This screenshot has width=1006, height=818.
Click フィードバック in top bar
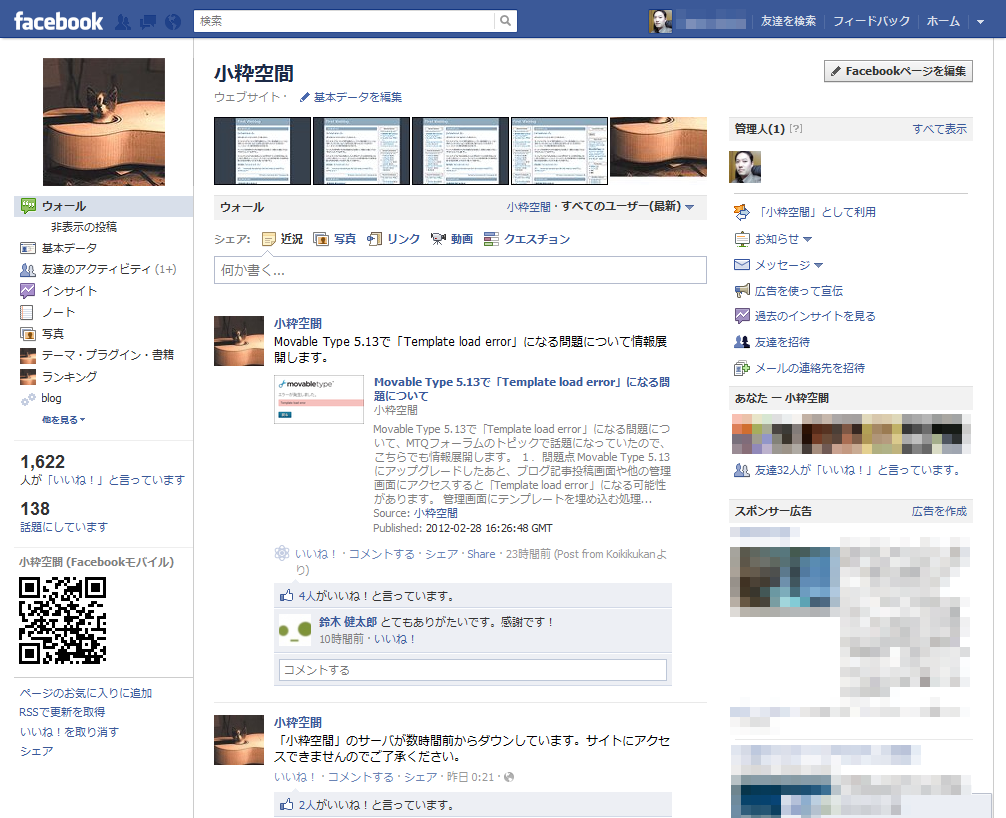pyautogui.click(x=871, y=21)
